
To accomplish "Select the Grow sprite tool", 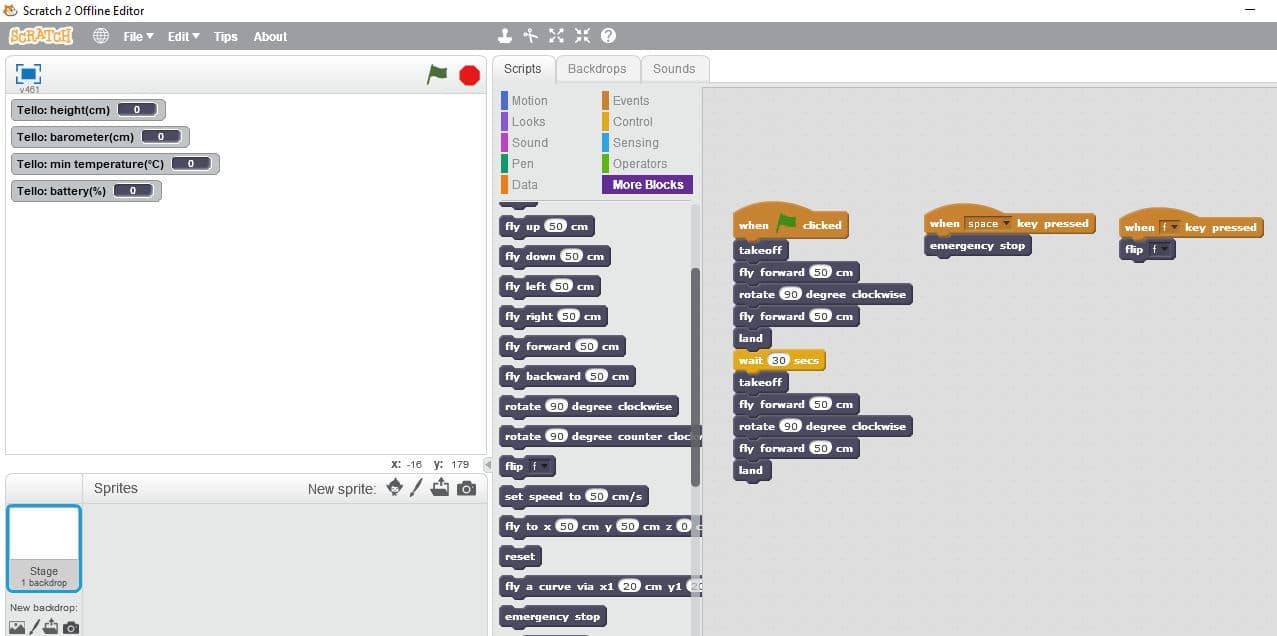I will click(x=557, y=36).
